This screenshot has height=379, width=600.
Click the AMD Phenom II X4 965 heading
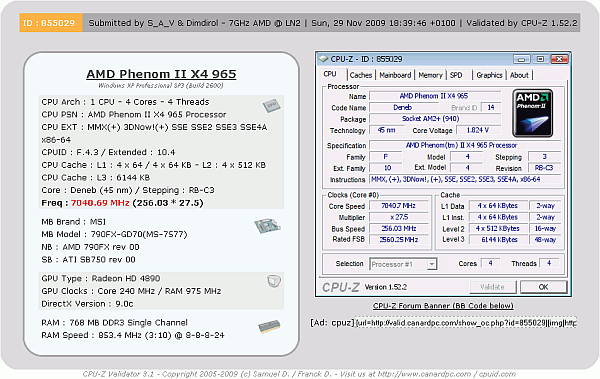coord(161,74)
